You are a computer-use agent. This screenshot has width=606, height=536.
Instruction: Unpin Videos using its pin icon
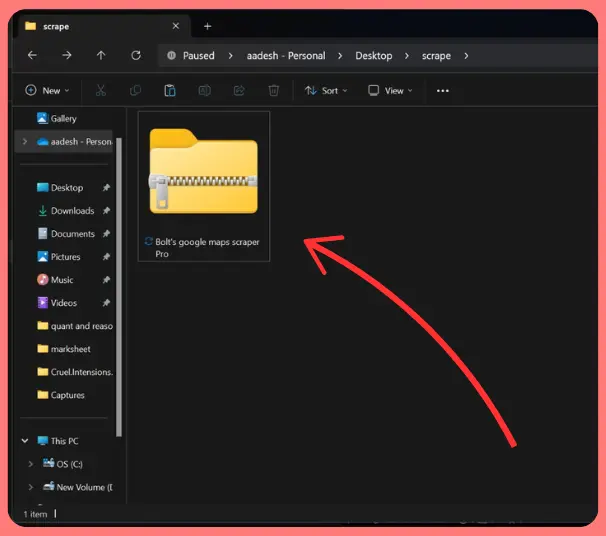coord(106,303)
